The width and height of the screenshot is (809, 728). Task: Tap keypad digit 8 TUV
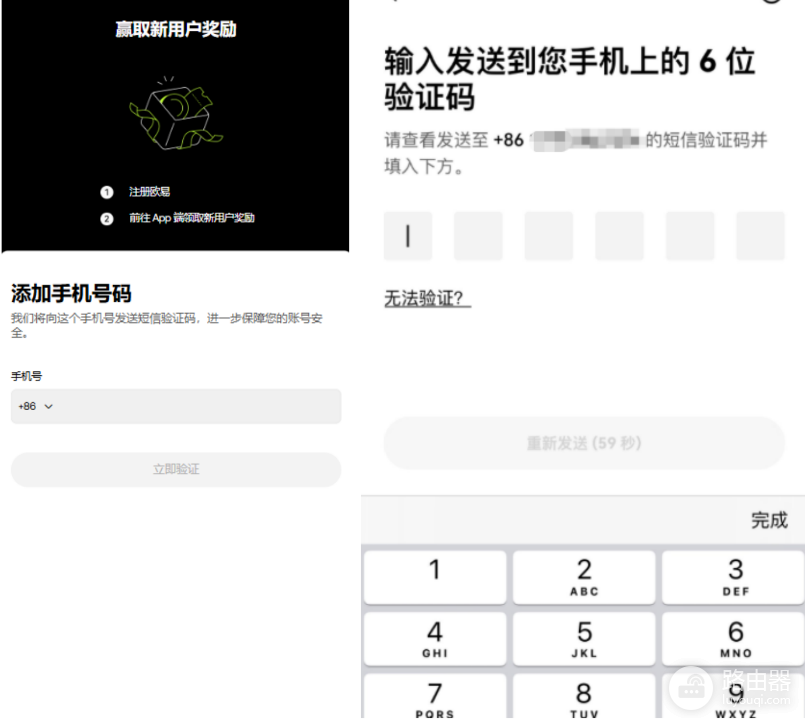(x=584, y=697)
